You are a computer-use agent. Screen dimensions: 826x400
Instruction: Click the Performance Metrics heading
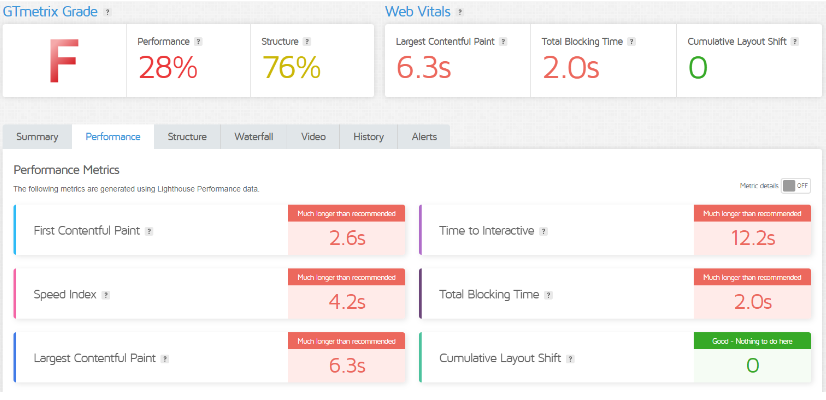66,170
